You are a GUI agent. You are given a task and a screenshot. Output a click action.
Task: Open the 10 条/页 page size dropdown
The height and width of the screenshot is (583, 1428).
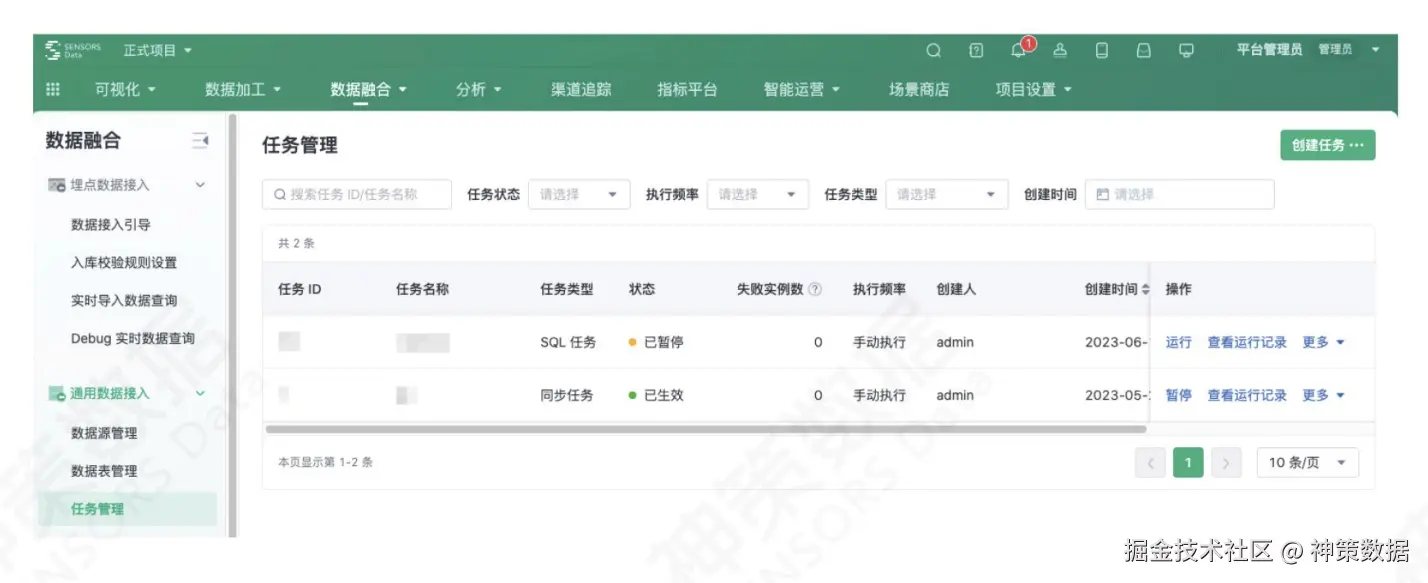click(1307, 463)
